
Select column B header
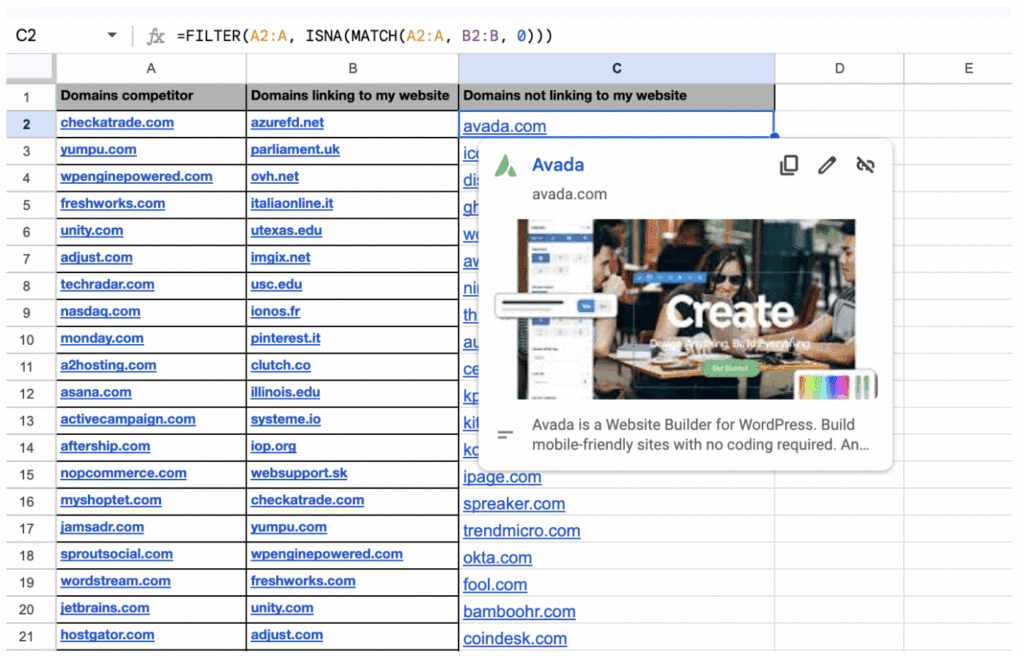pos(353,68)
